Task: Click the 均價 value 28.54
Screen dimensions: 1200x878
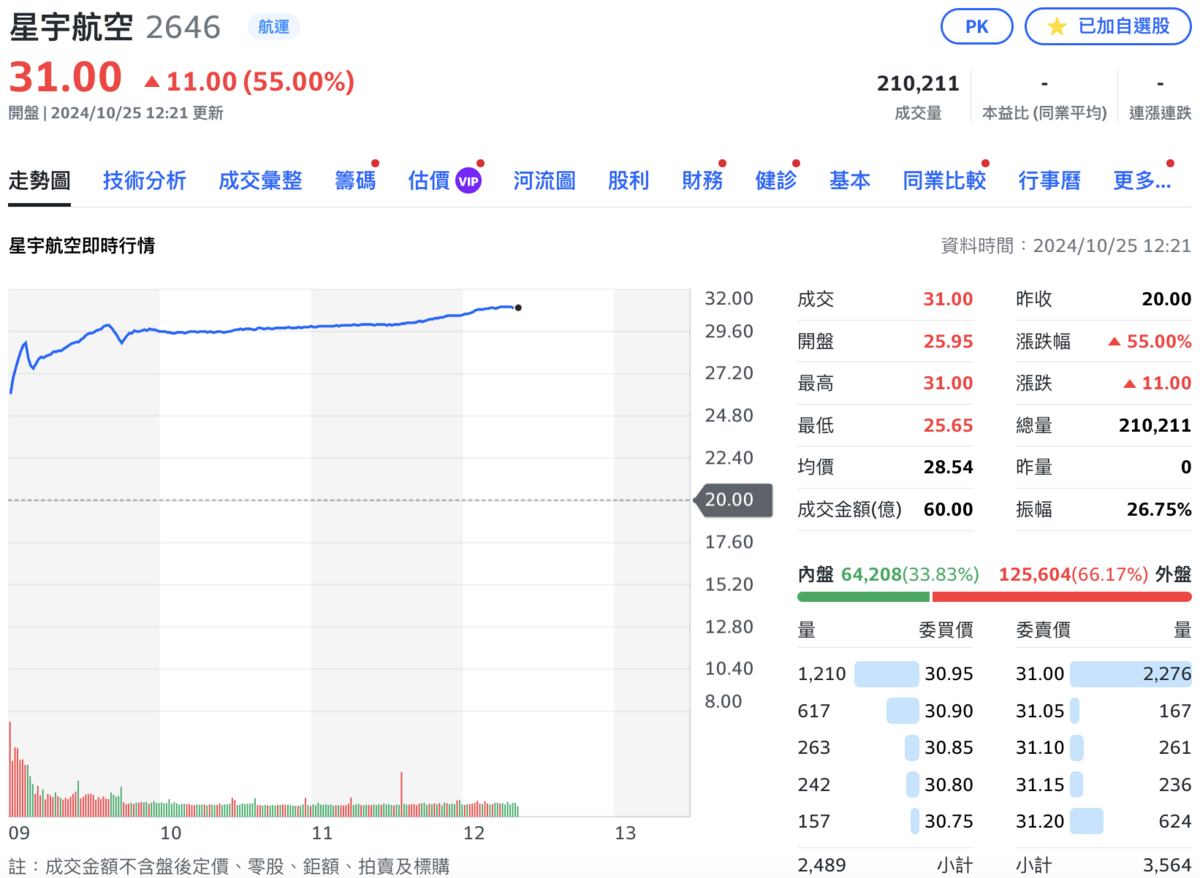Action: pos(949,467)
